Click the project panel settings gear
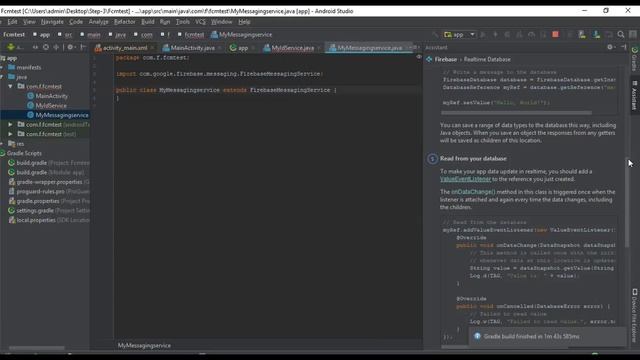640x360 pixels. pyautogui.click(x=70, y=47)
